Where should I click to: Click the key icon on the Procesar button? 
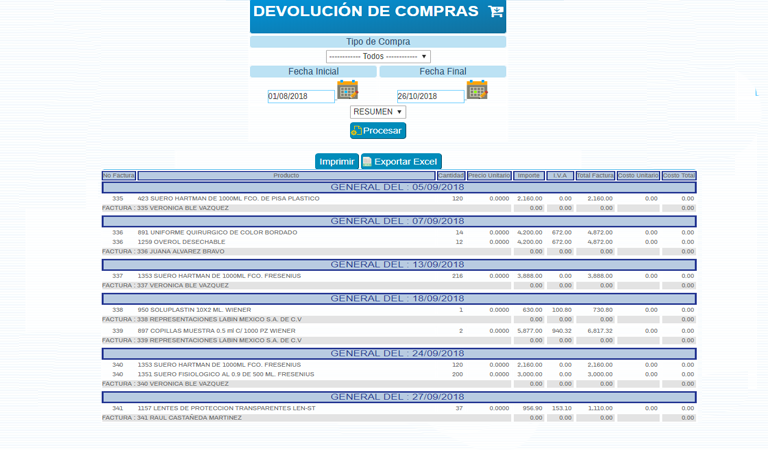pos(357,131)
